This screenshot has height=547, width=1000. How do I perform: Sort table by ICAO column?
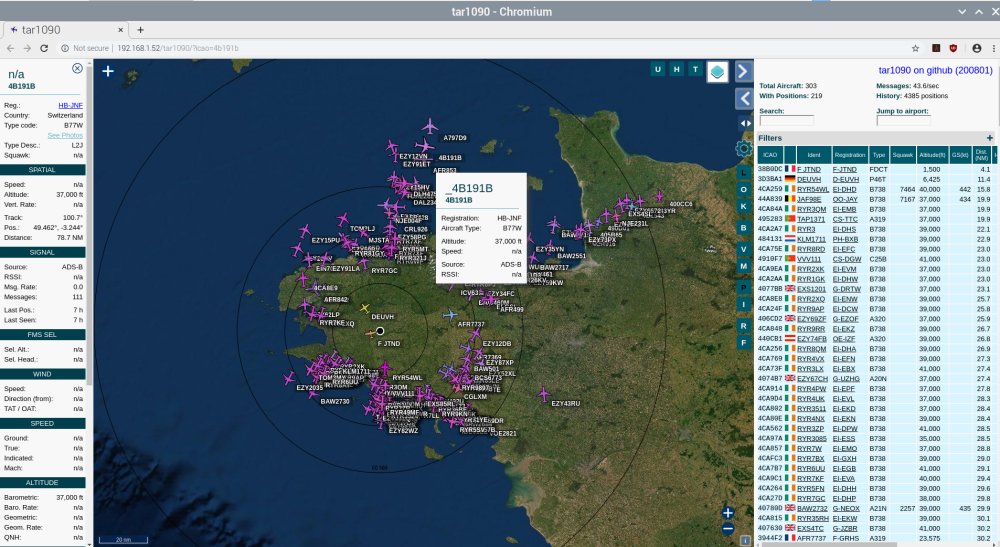point(770,155)
